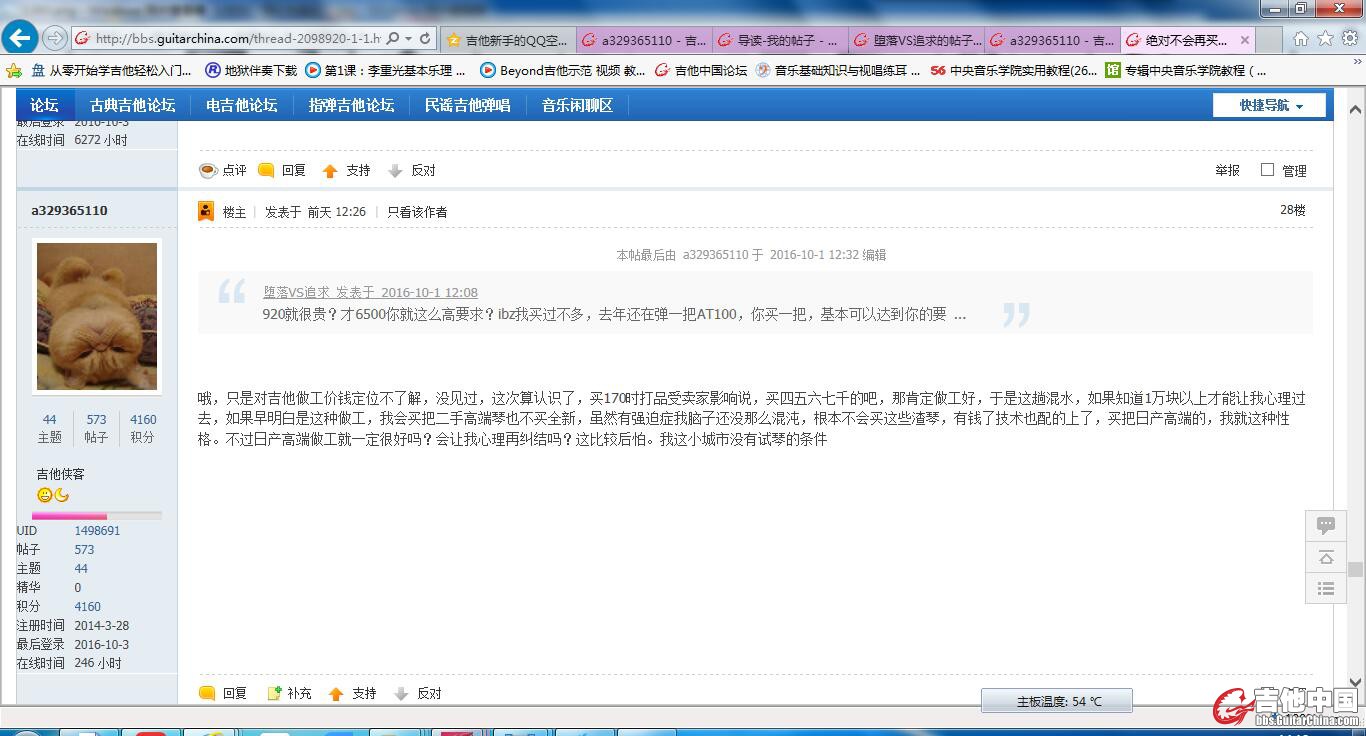Image resolution: width=1366 pixels, height=736 pixels.
Task: Open quoted post 堕落VS追求 发表于 link
Action: tap(370, 292)
